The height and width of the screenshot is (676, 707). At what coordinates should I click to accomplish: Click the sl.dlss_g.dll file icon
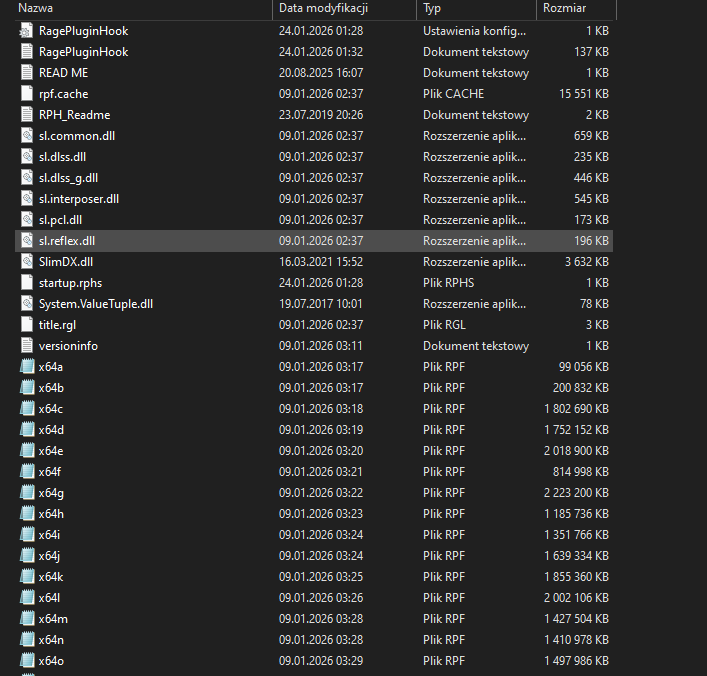pyautogui.click(x=27, y=178)
